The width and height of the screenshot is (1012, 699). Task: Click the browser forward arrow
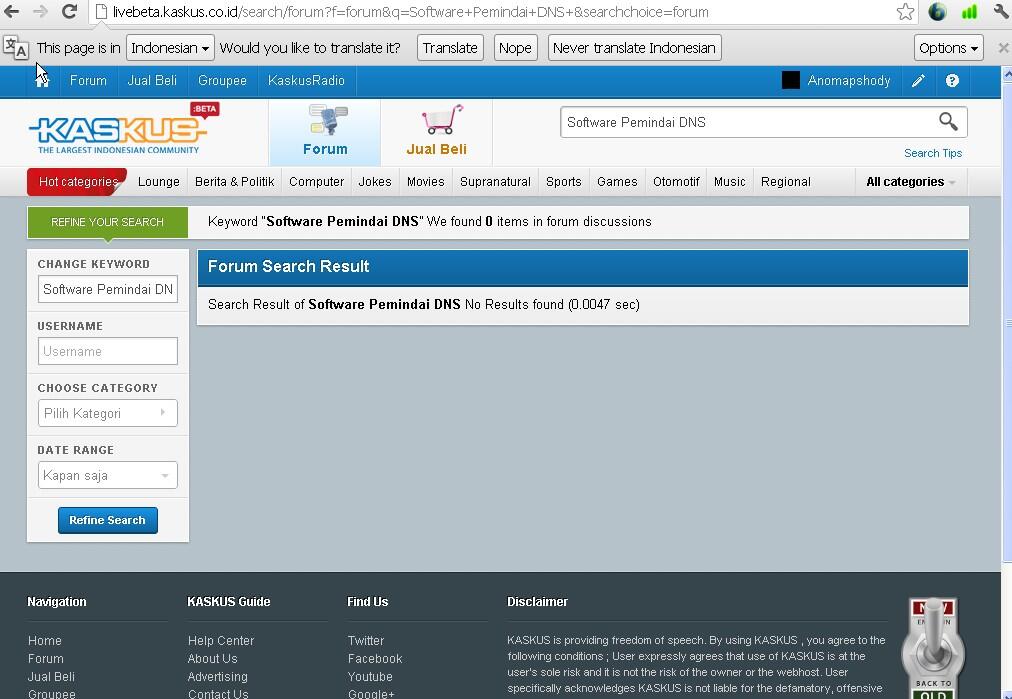[x=40, y=11]
